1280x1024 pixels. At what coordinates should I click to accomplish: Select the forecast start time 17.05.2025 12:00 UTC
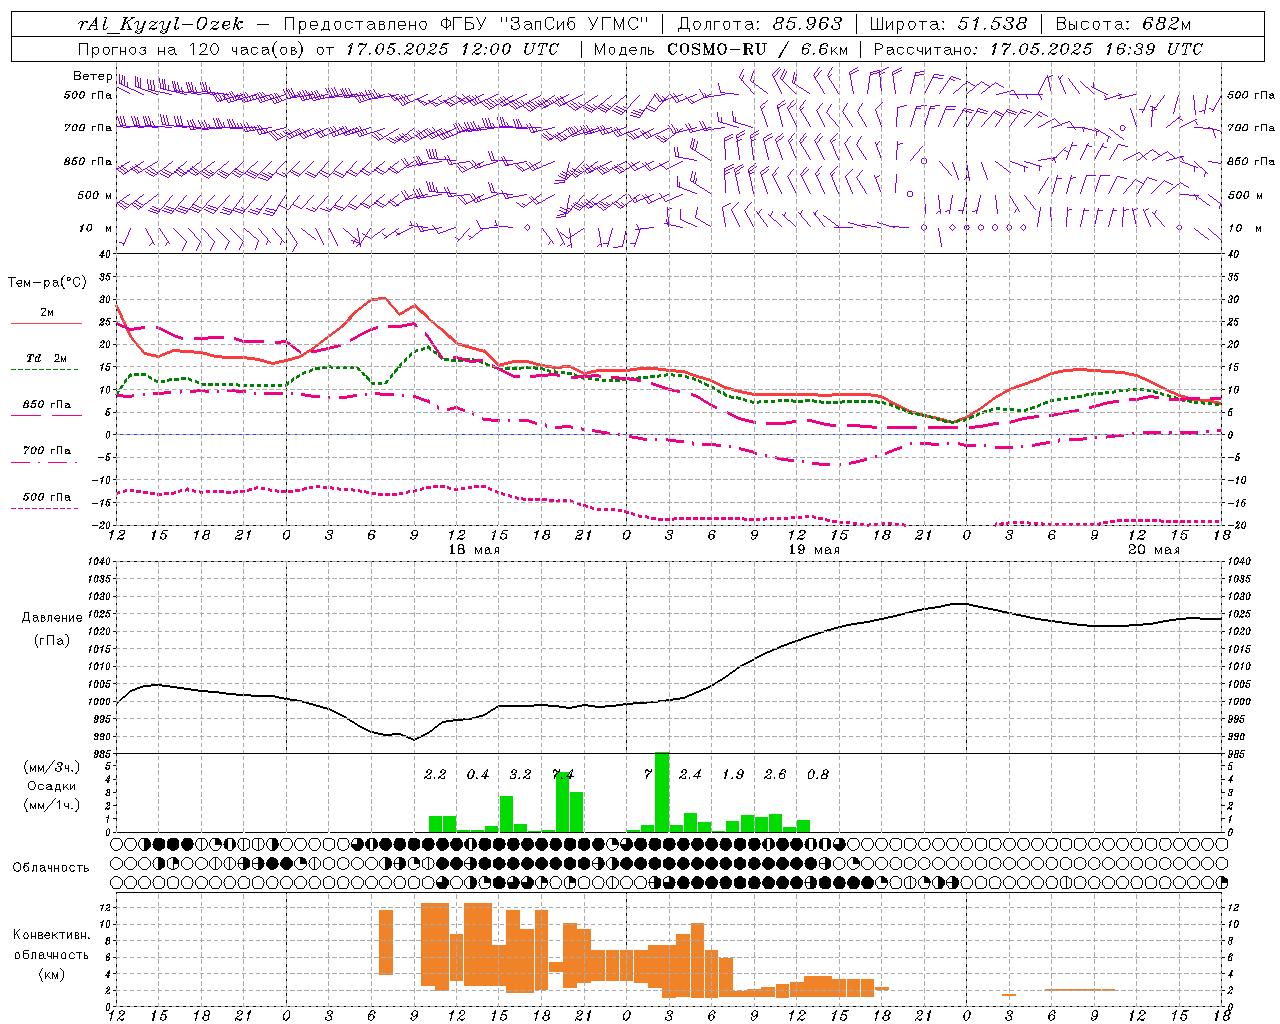click(x=453, y=49)
